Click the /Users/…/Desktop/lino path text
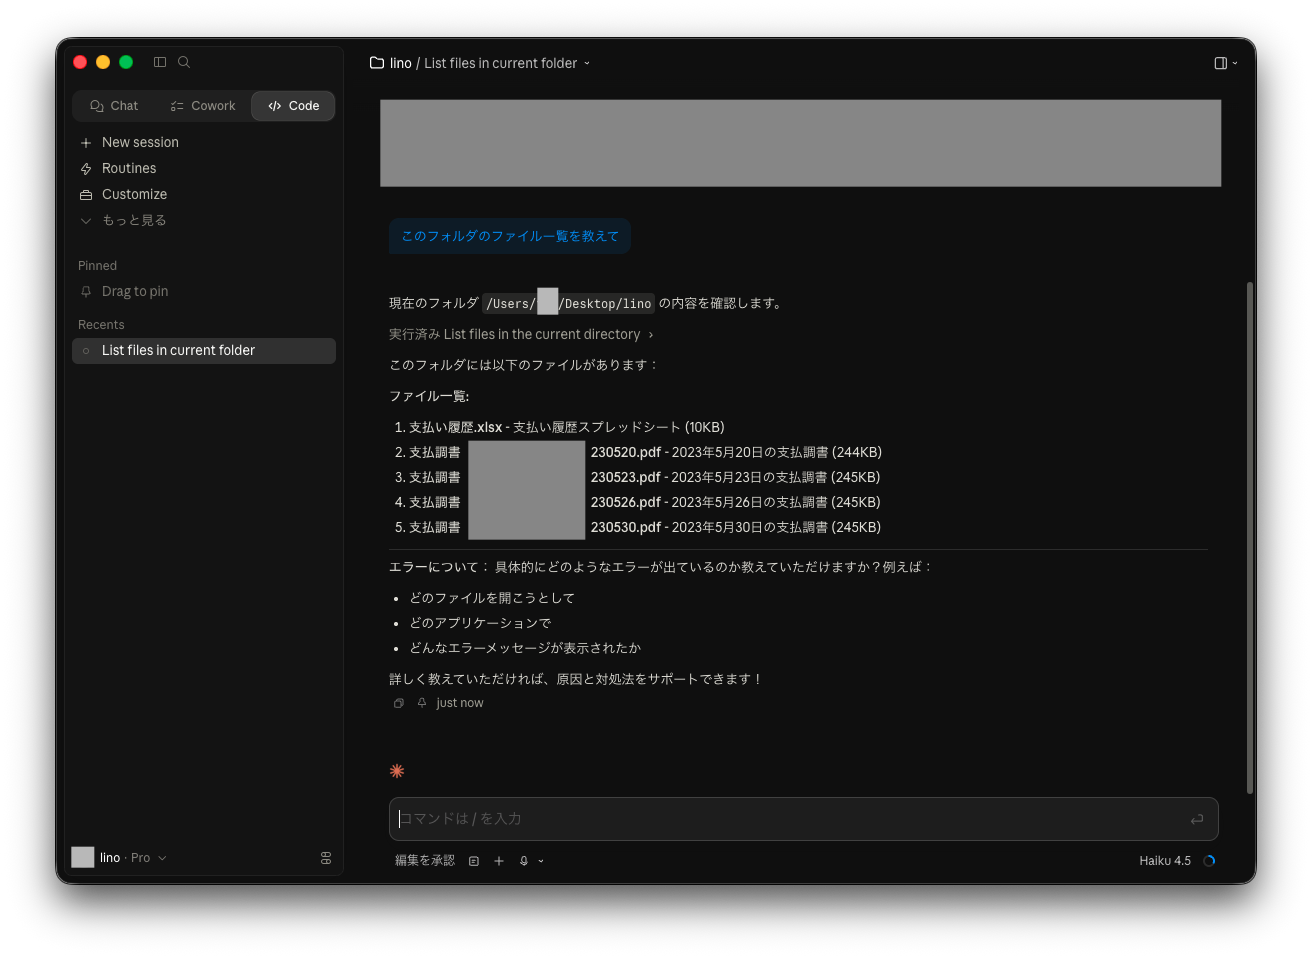The image size is (1312, 958). (x=569, y=303)
